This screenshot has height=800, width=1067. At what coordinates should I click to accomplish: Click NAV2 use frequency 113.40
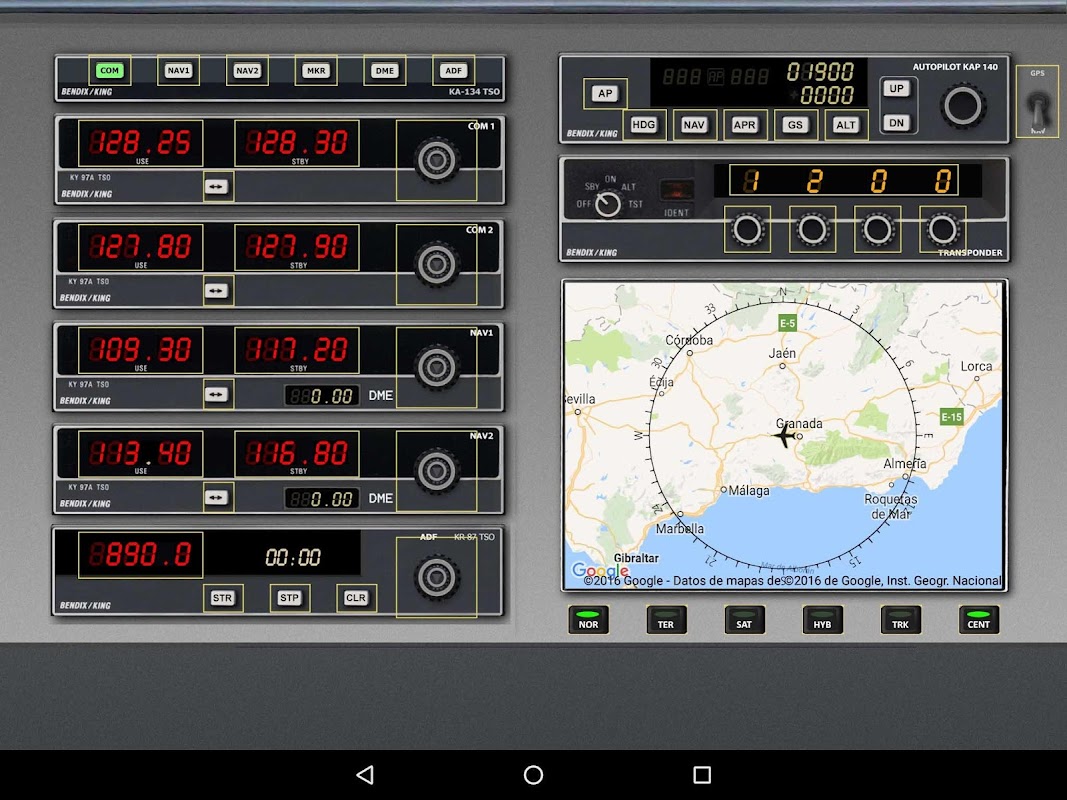tap(141, 454)
